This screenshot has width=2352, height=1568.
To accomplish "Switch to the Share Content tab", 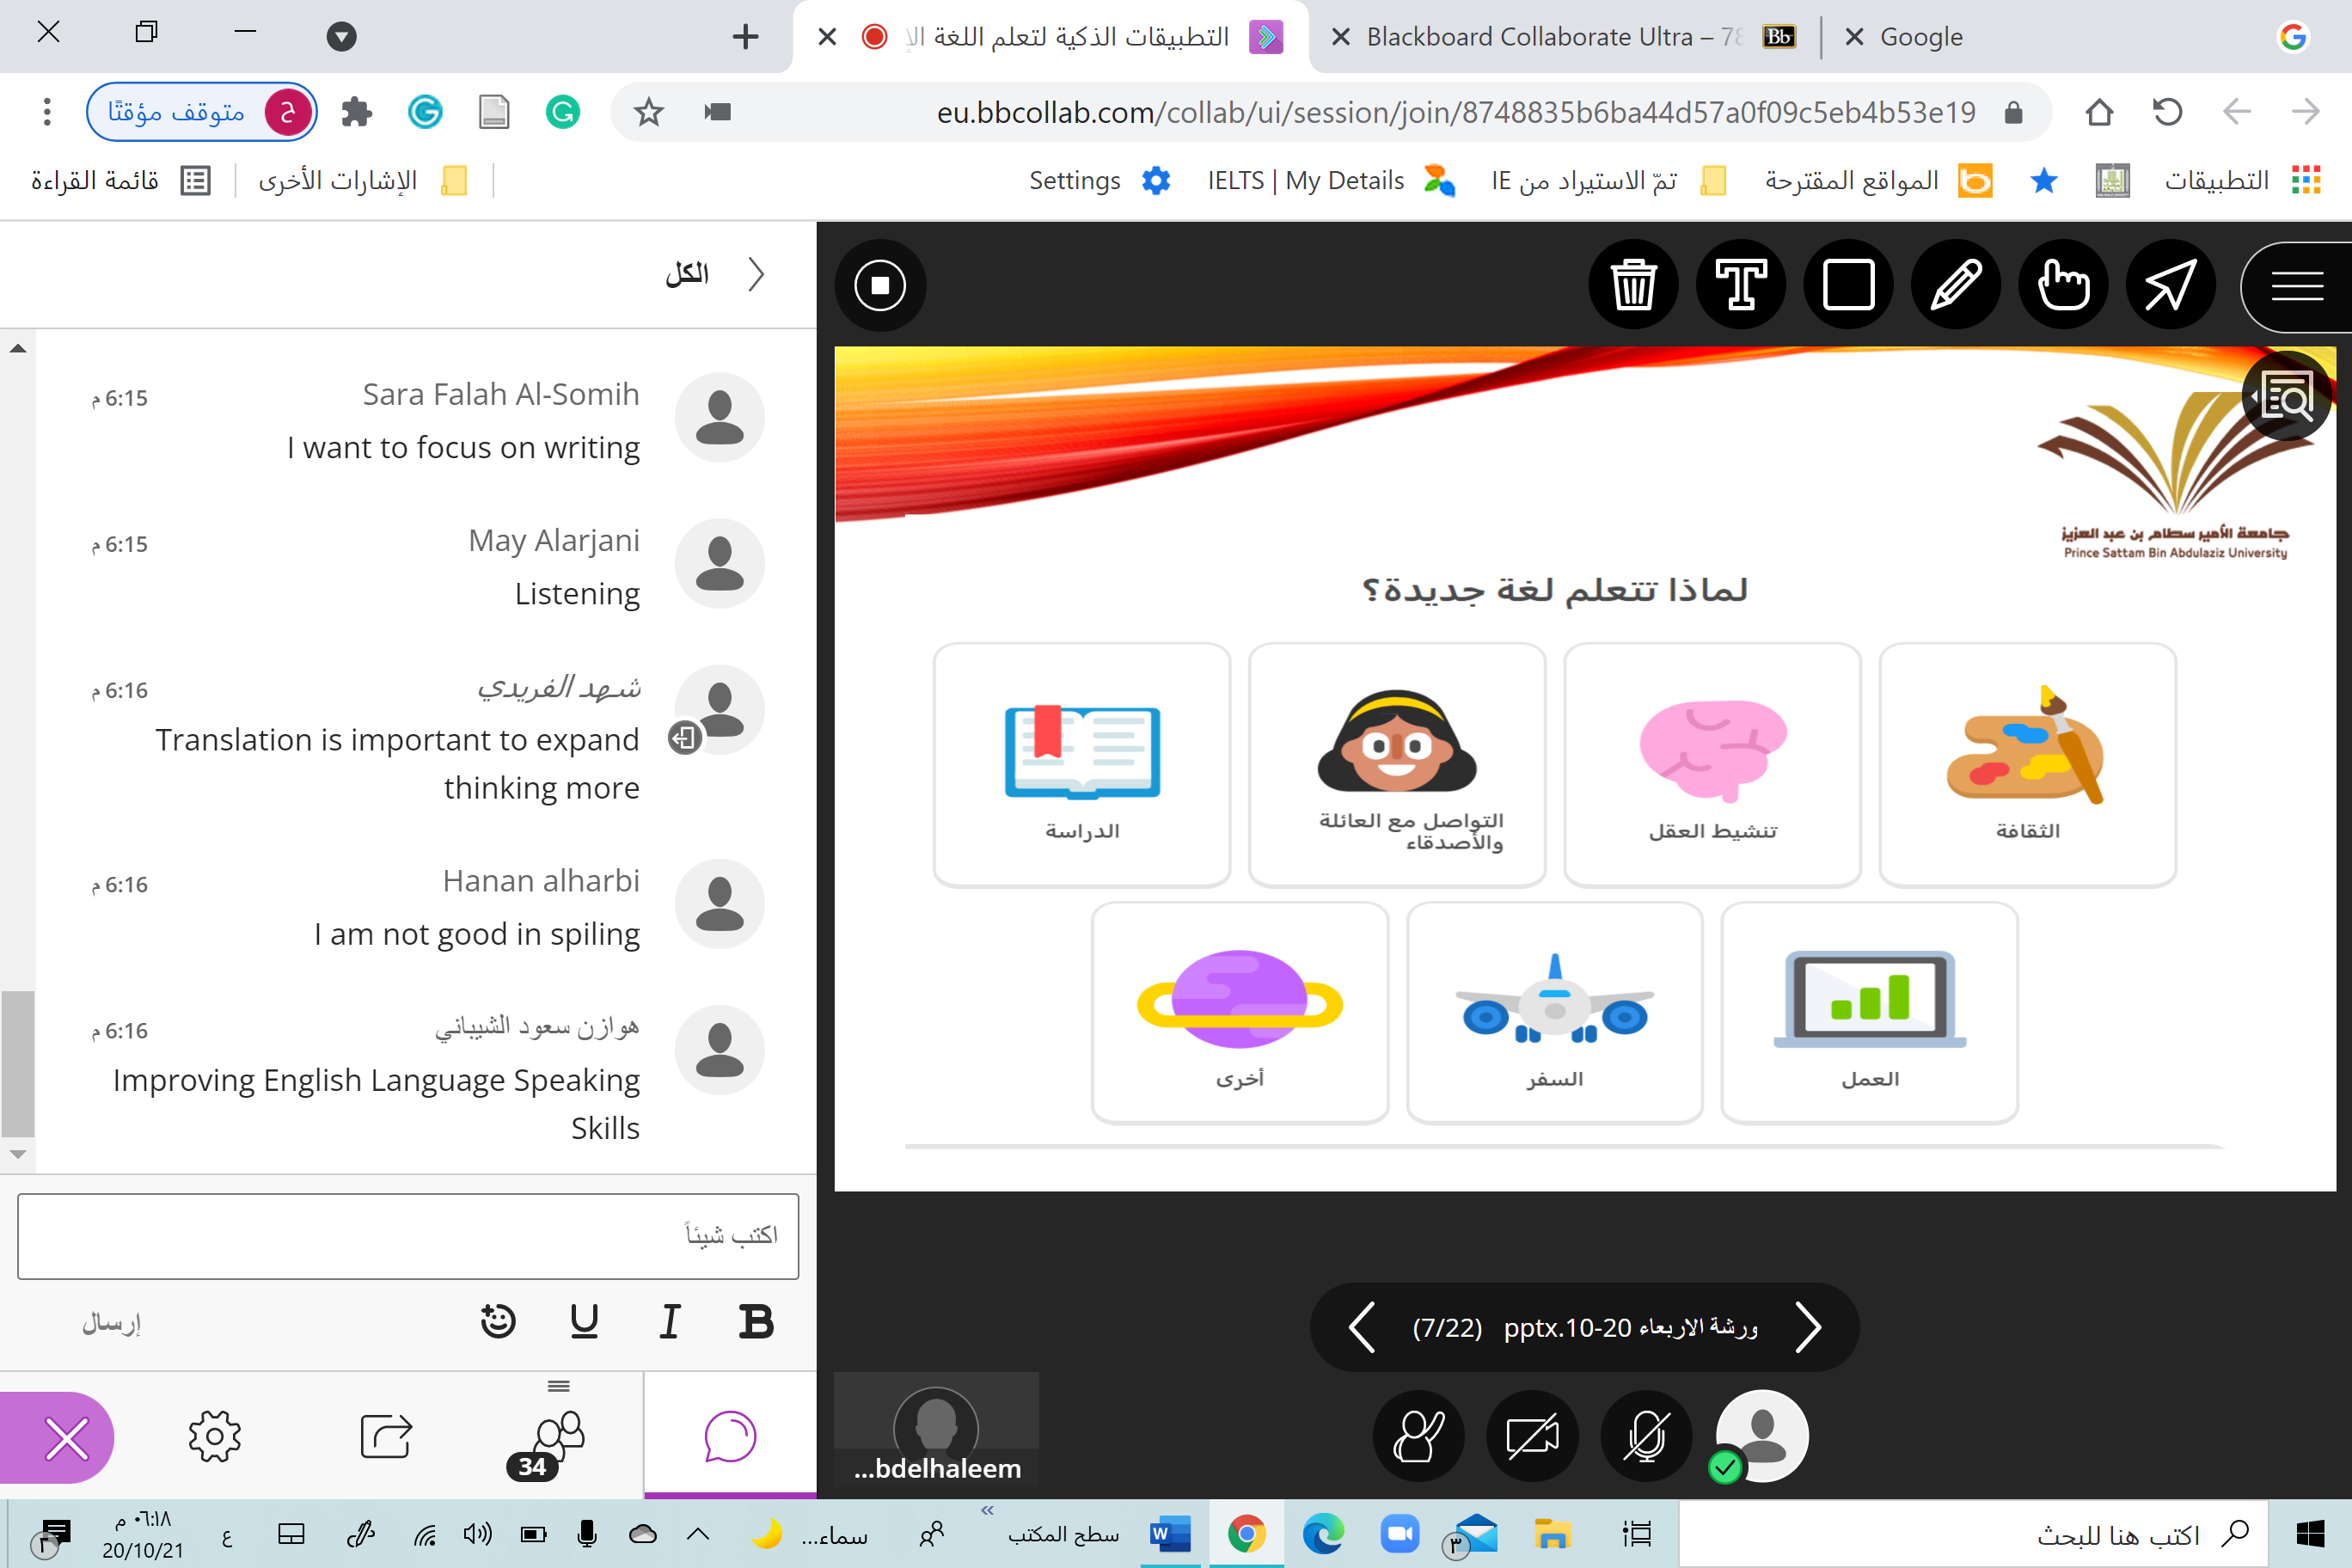I will pos(386,1437).
